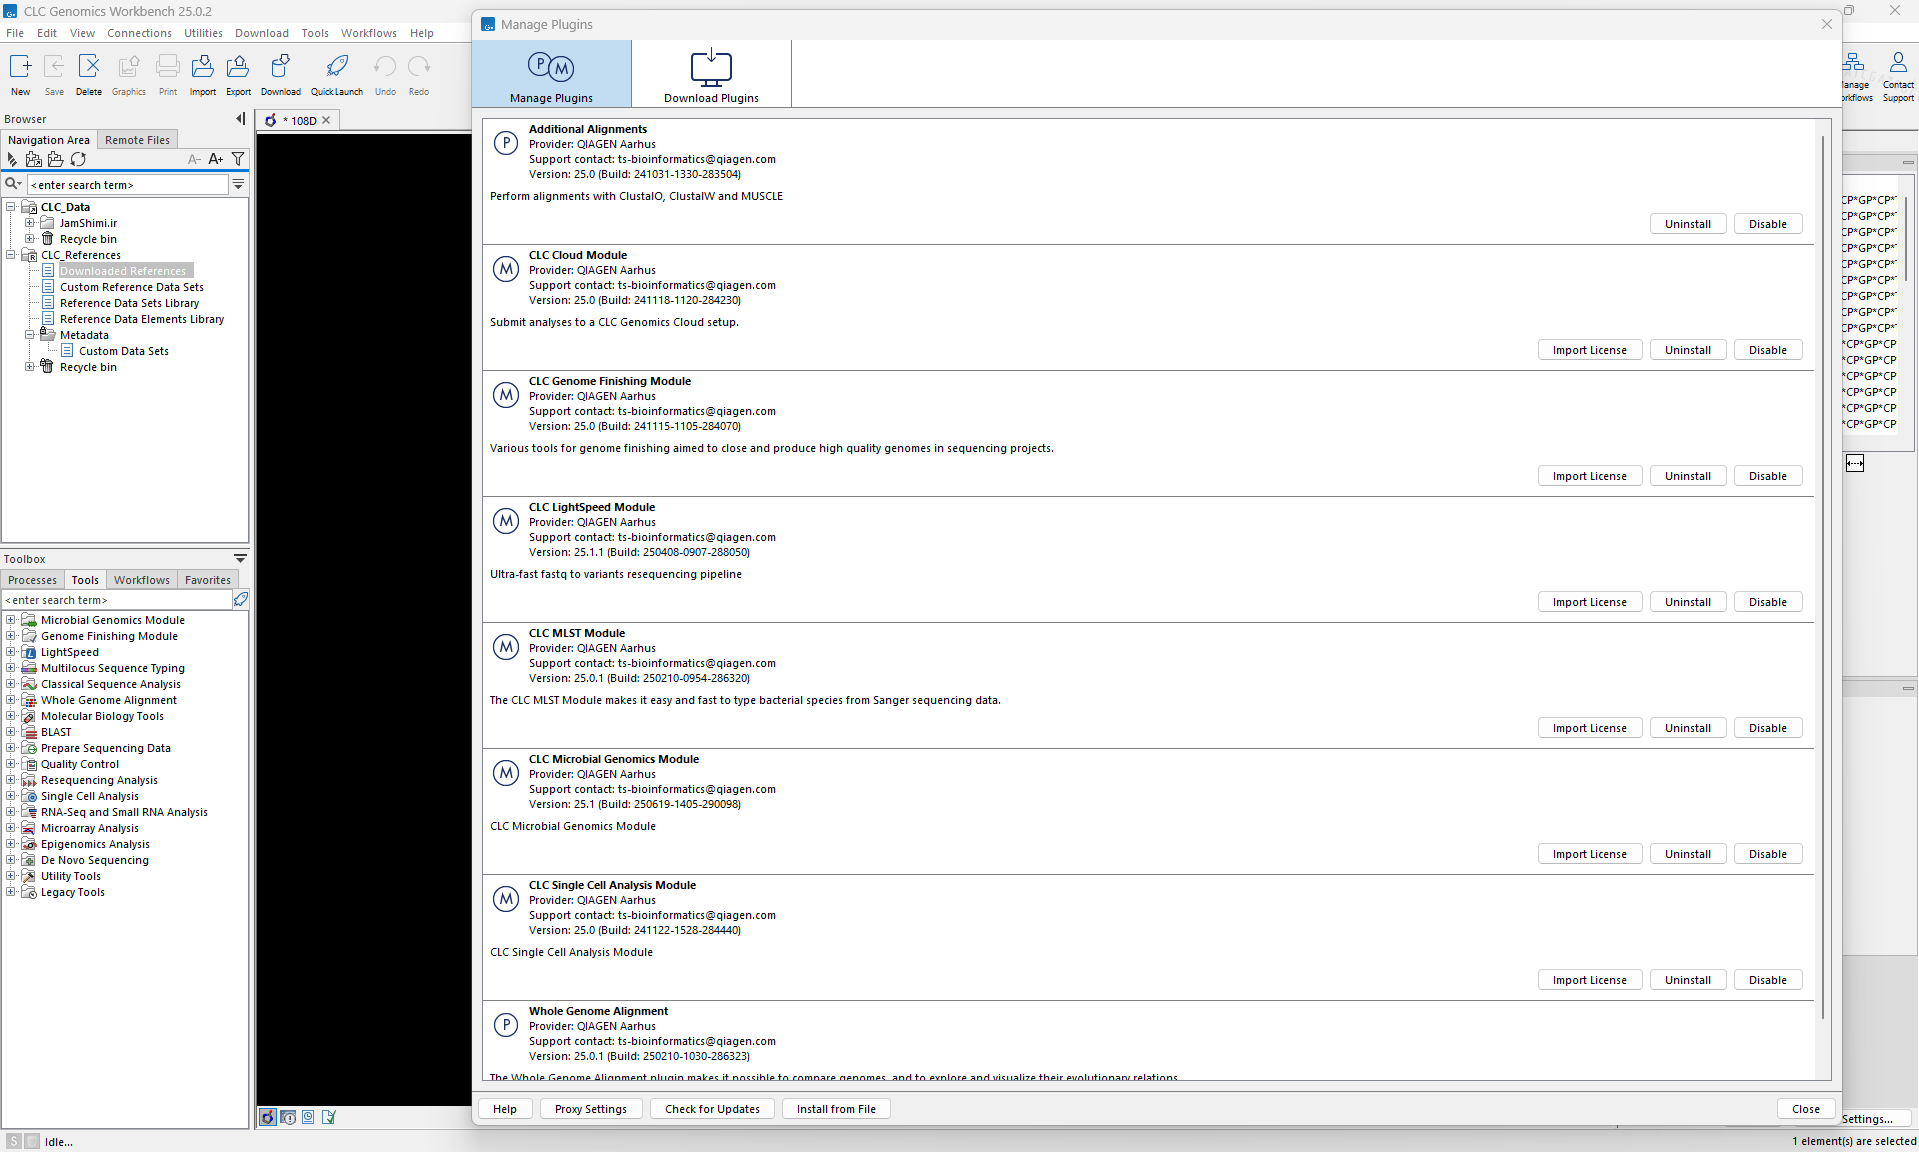Click the fit-width arrows icon in side panel
Screen dimensions: 1919x1152
[x=1855, y=463]
